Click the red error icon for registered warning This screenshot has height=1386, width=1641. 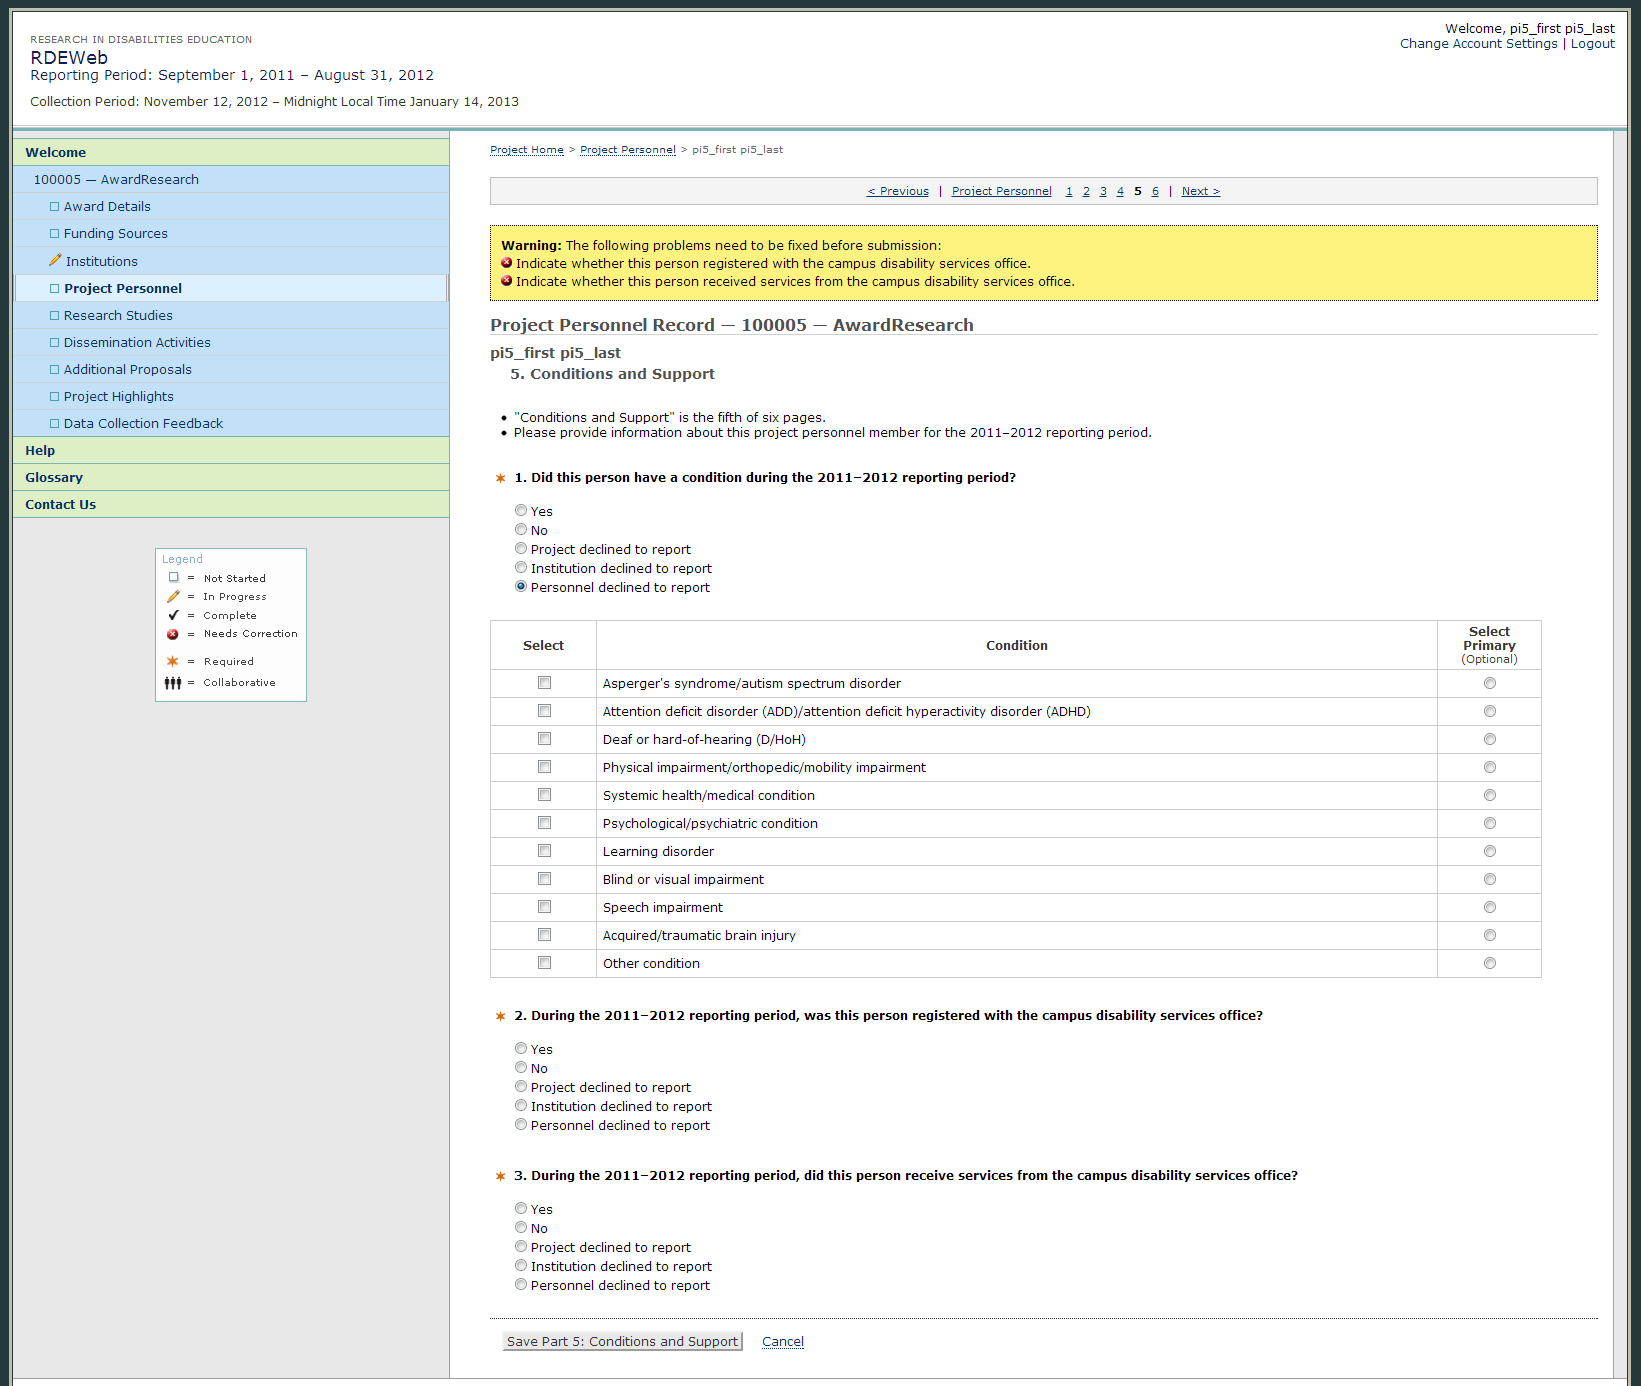tap(507, 263)
